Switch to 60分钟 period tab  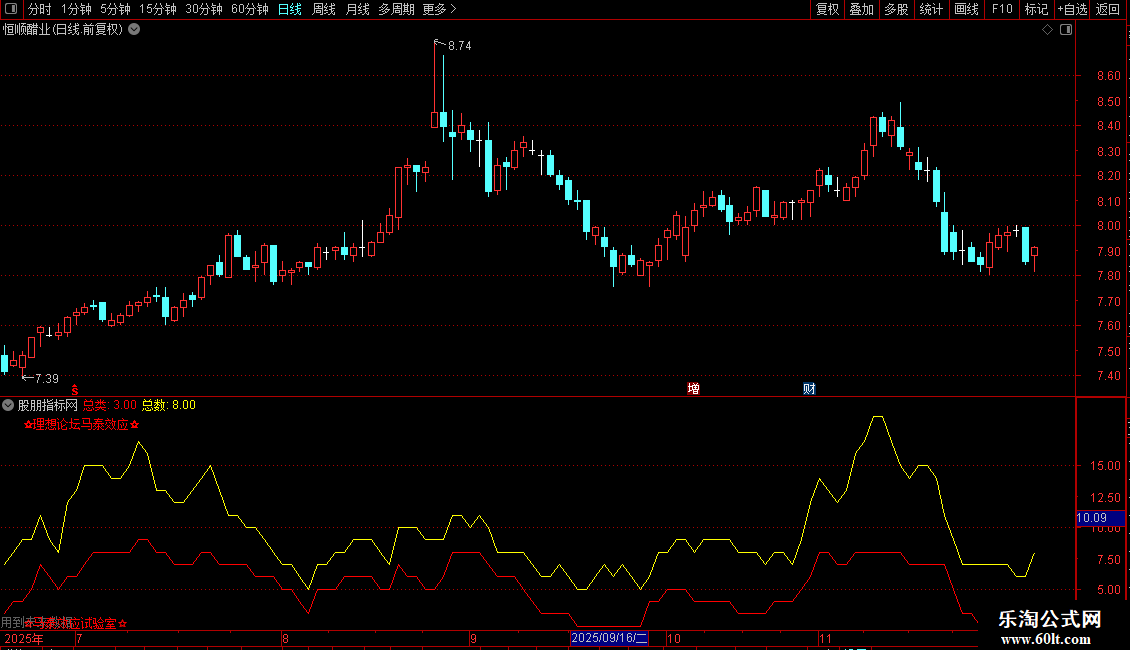[x=249, y=9]
